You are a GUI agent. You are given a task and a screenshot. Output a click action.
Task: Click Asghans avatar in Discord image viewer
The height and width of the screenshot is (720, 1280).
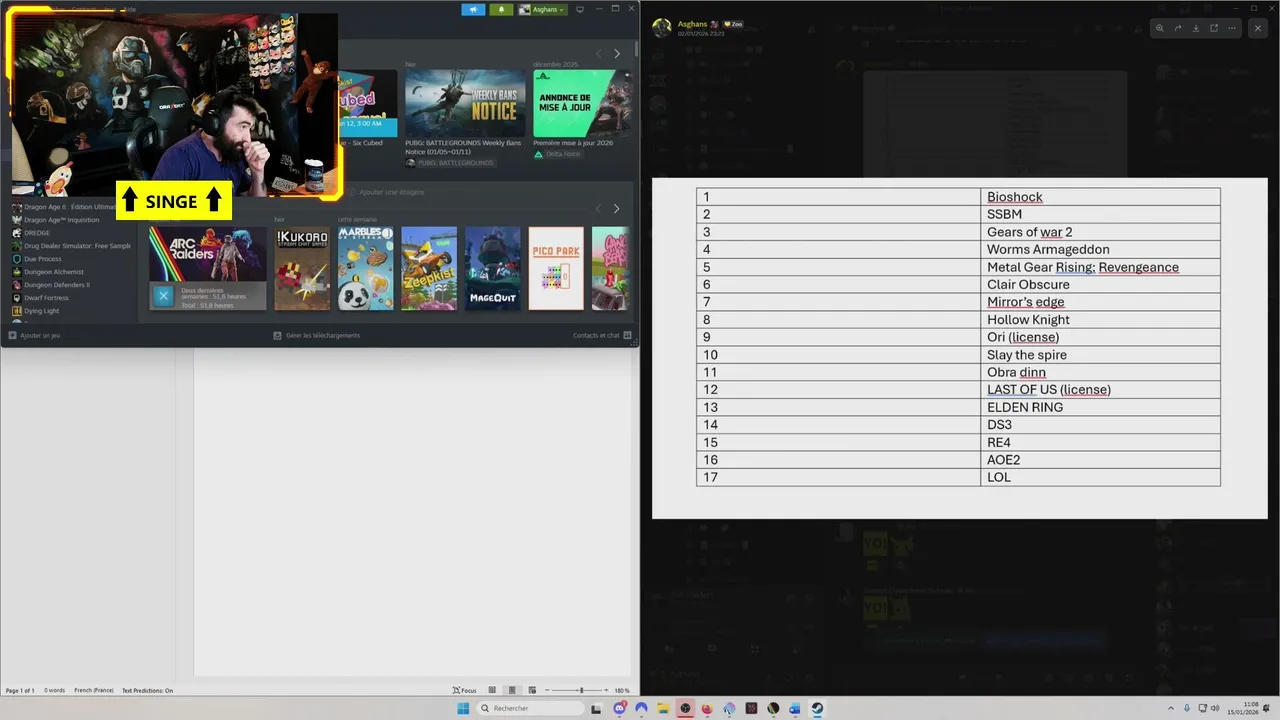pyautogui.click(x=661, y=28)
